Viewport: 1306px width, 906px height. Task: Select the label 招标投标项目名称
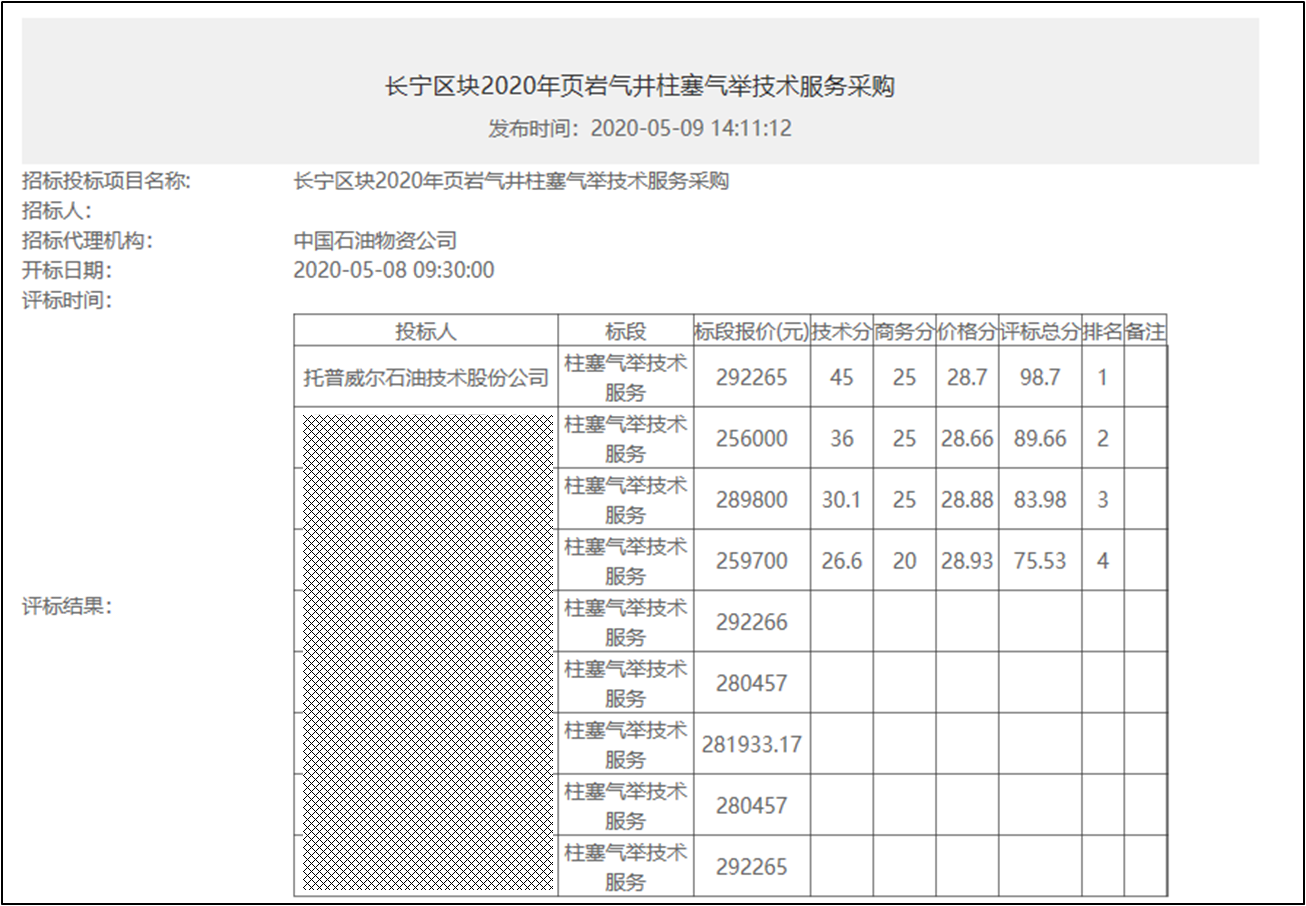pos(106,182)
